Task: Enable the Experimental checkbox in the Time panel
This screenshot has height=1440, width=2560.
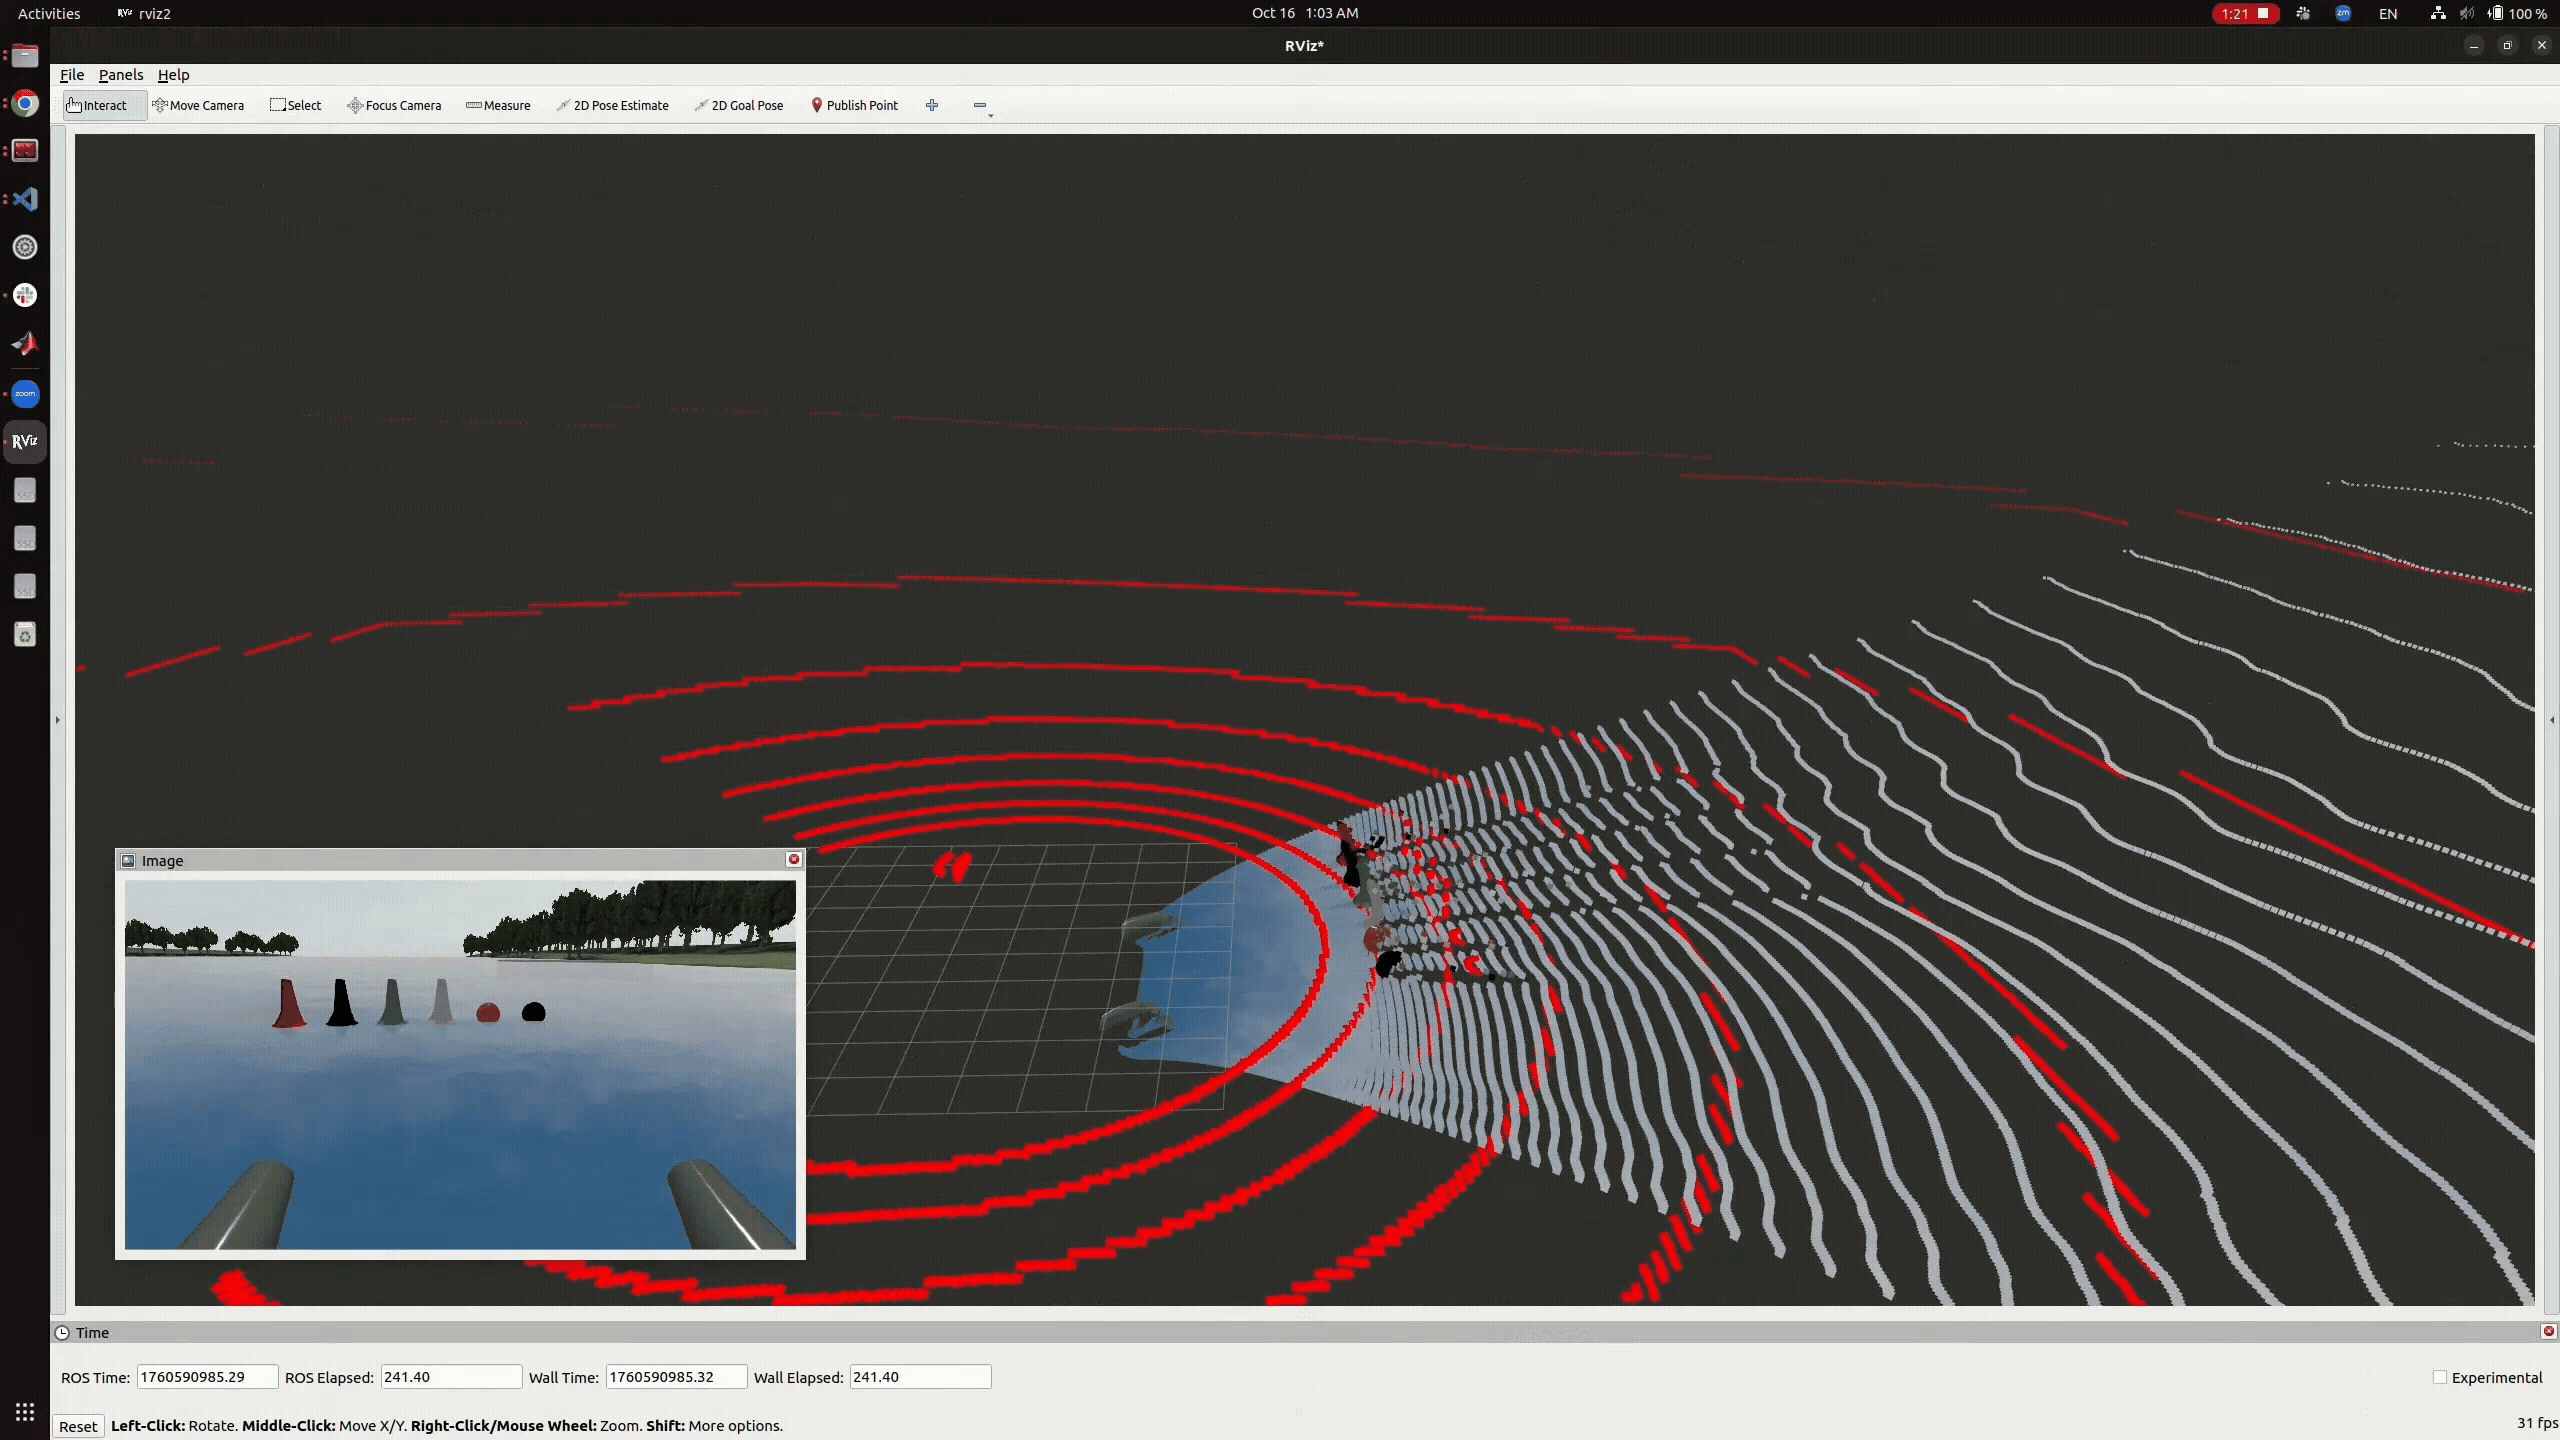Action: (x=2439, y=1377)
